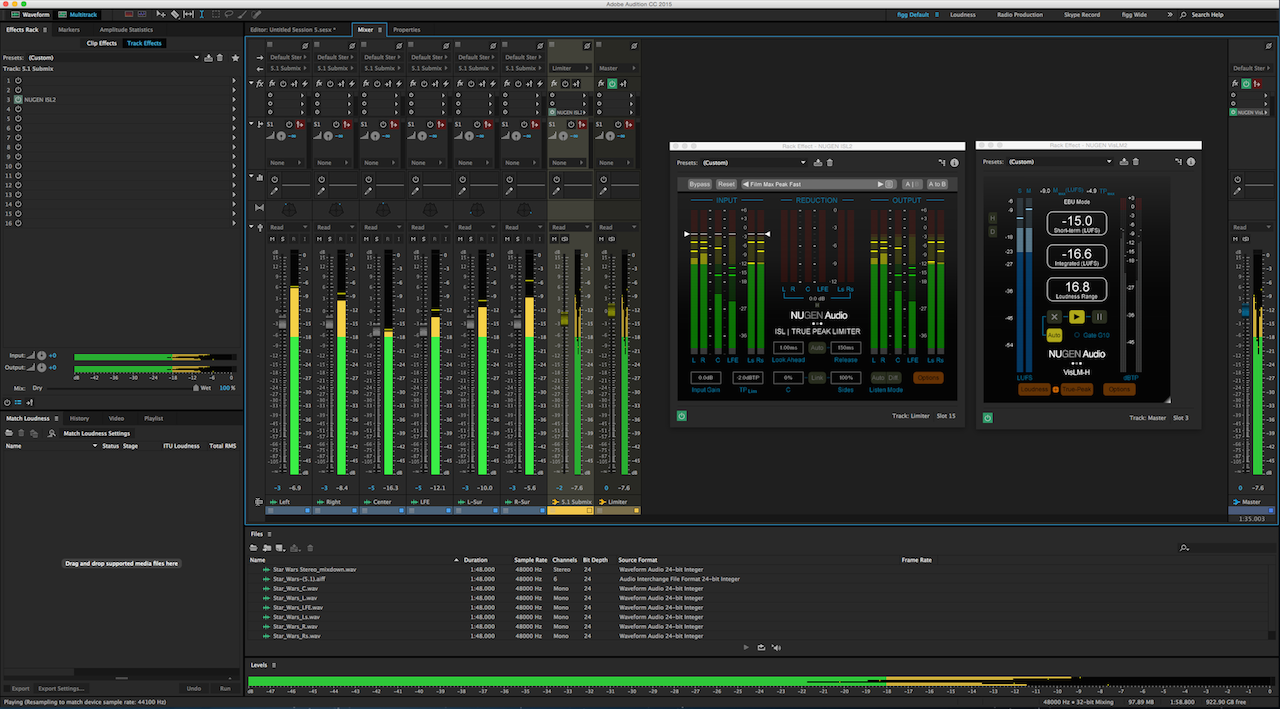Toggle the power button at bottom of NUGEN ISL2 window

681,416
